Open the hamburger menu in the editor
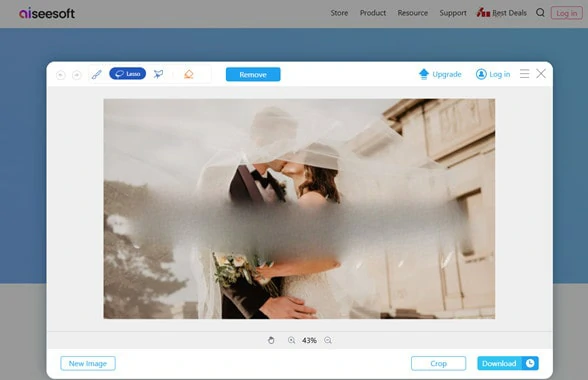This screenshot has width=588, height=380. [x=524, y=74]
